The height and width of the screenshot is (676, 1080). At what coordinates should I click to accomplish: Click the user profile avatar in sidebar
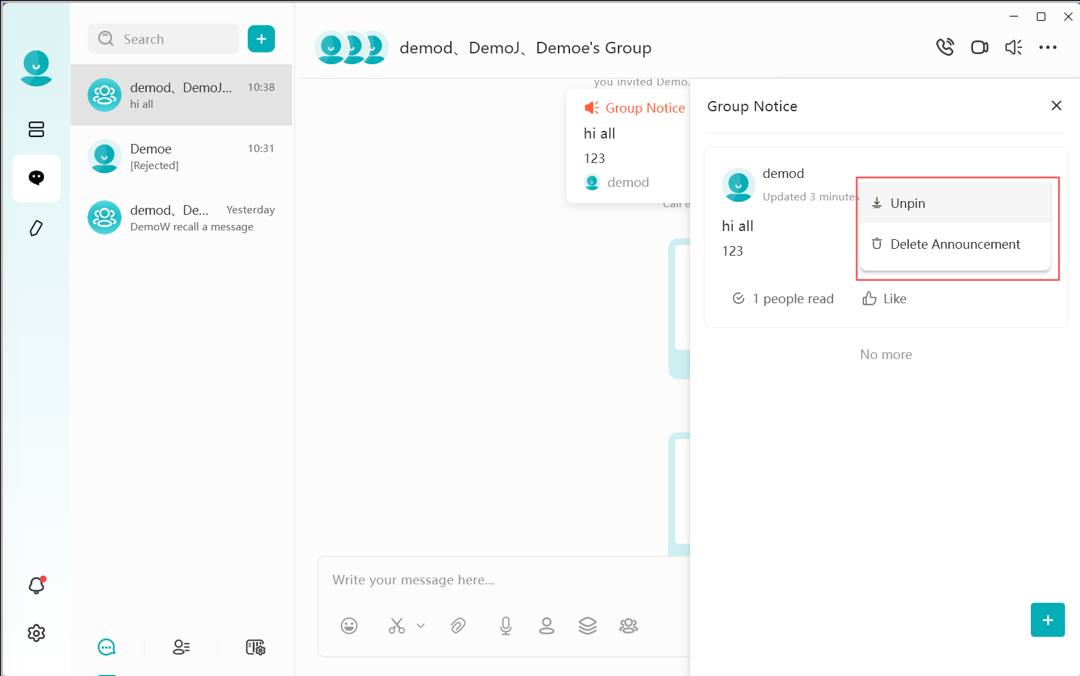36,68
